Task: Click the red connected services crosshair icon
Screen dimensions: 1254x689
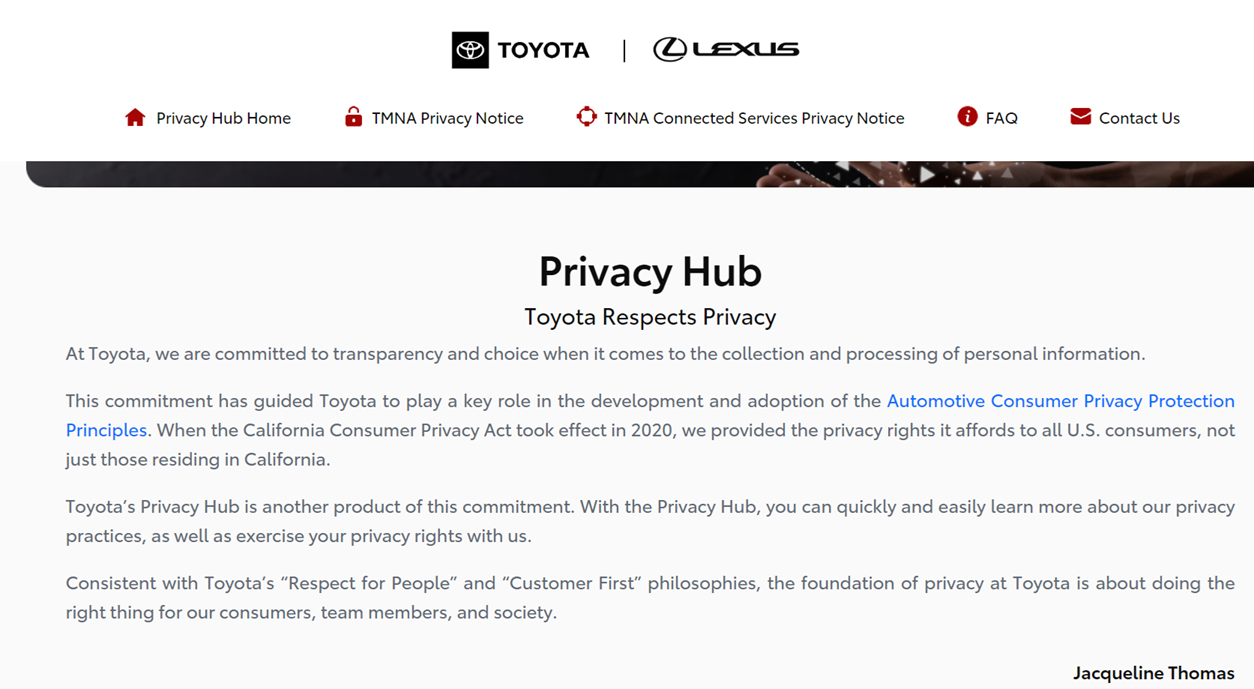Action: (x=587, y=116)
